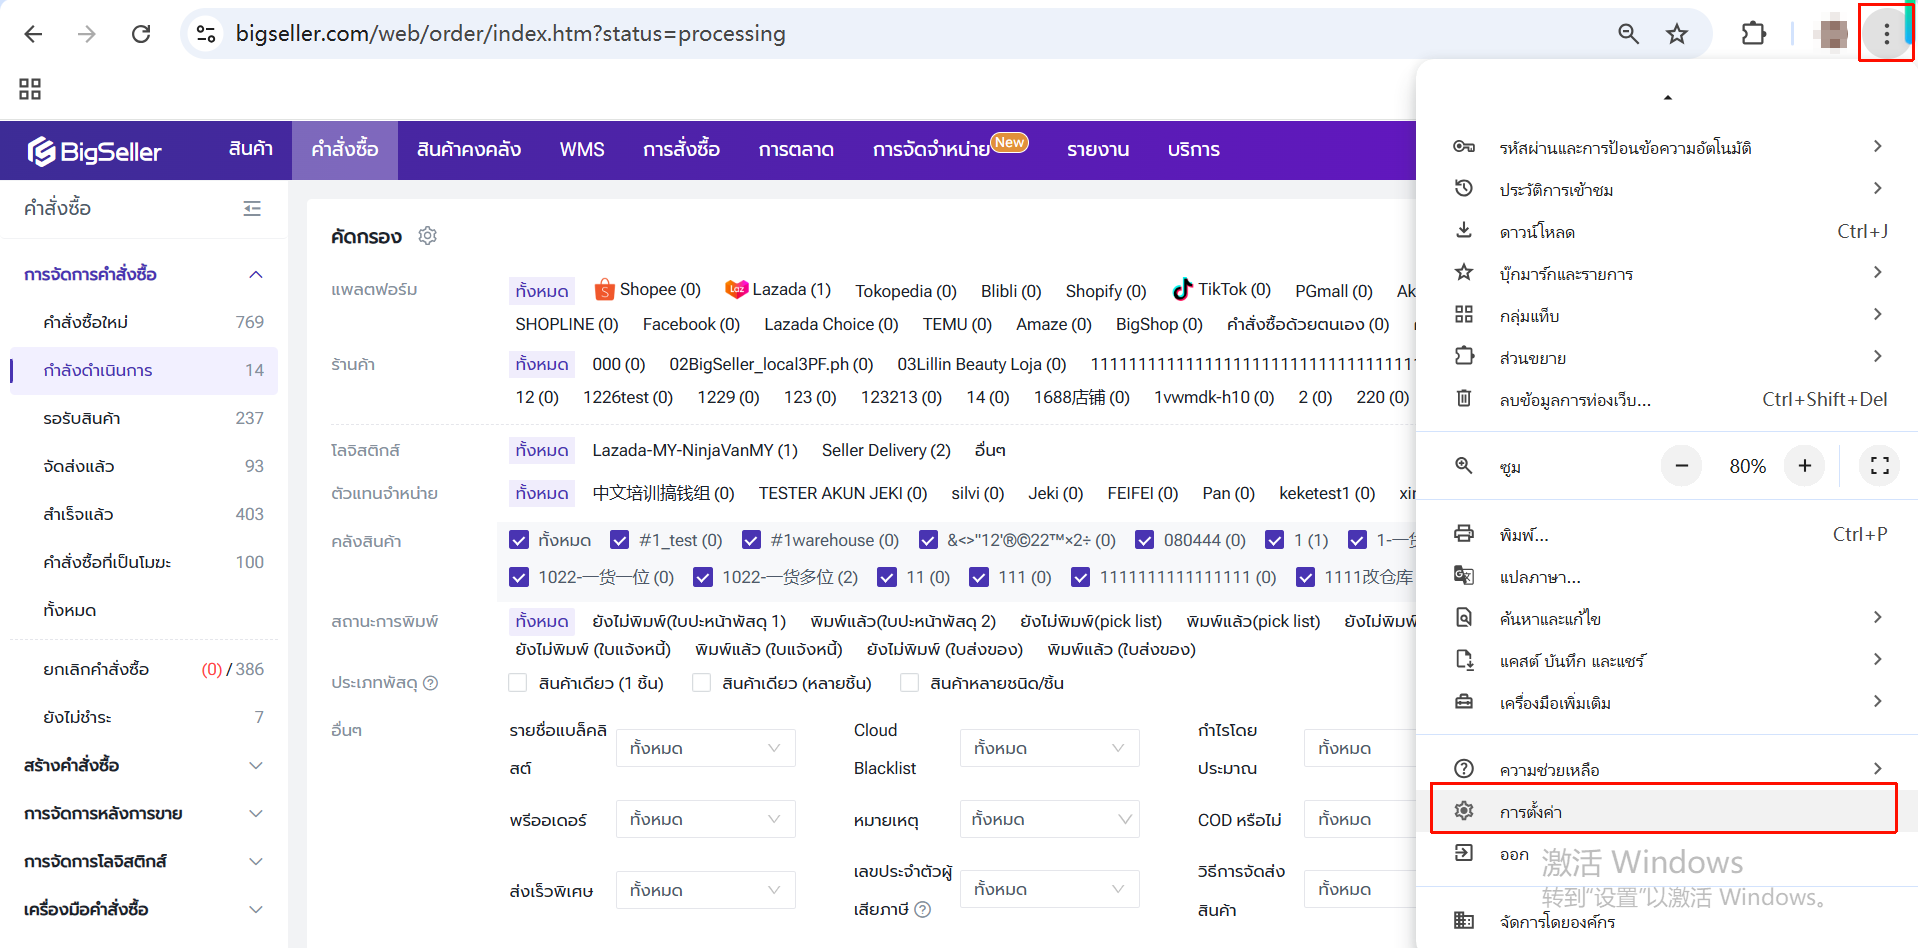Bookmark this page with the star icon
1918x948 pixels.
1677,34
